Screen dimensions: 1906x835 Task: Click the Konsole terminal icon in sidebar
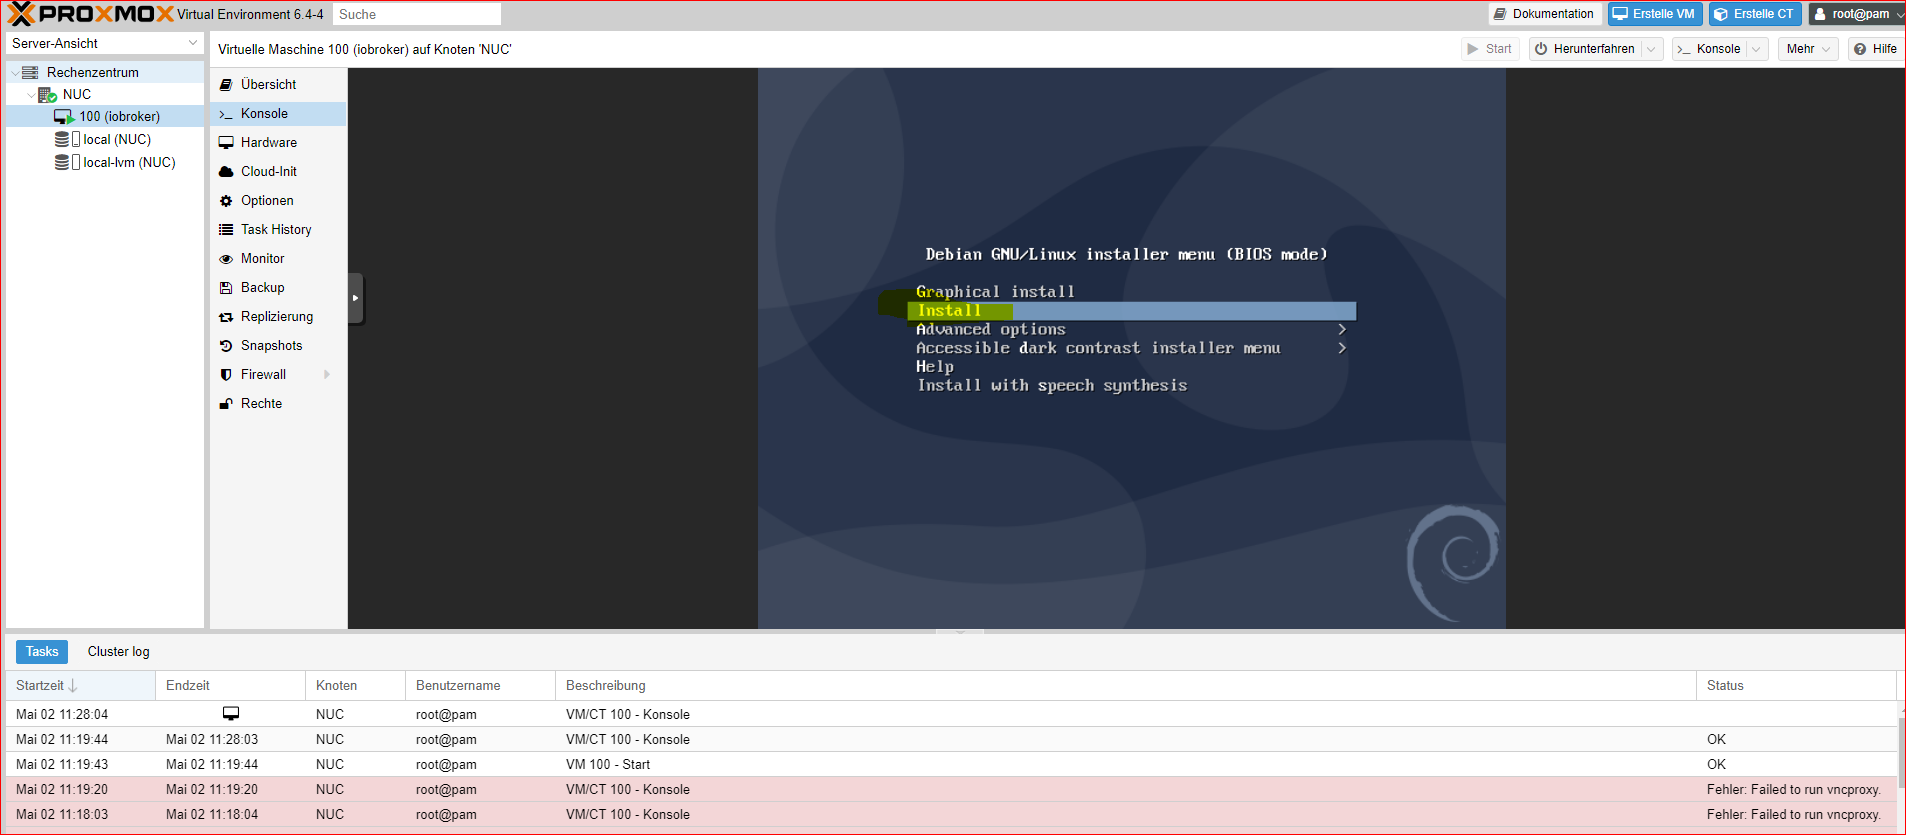[226, 114]
